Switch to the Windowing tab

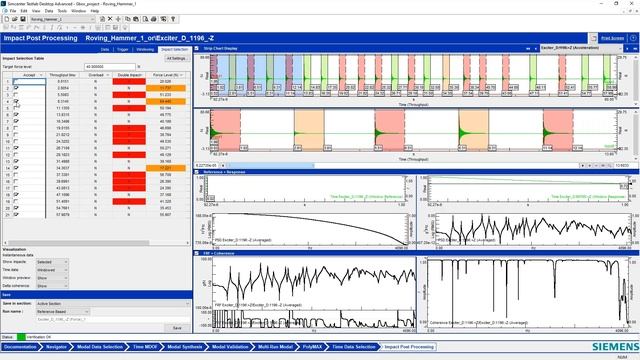click(145, 49)
